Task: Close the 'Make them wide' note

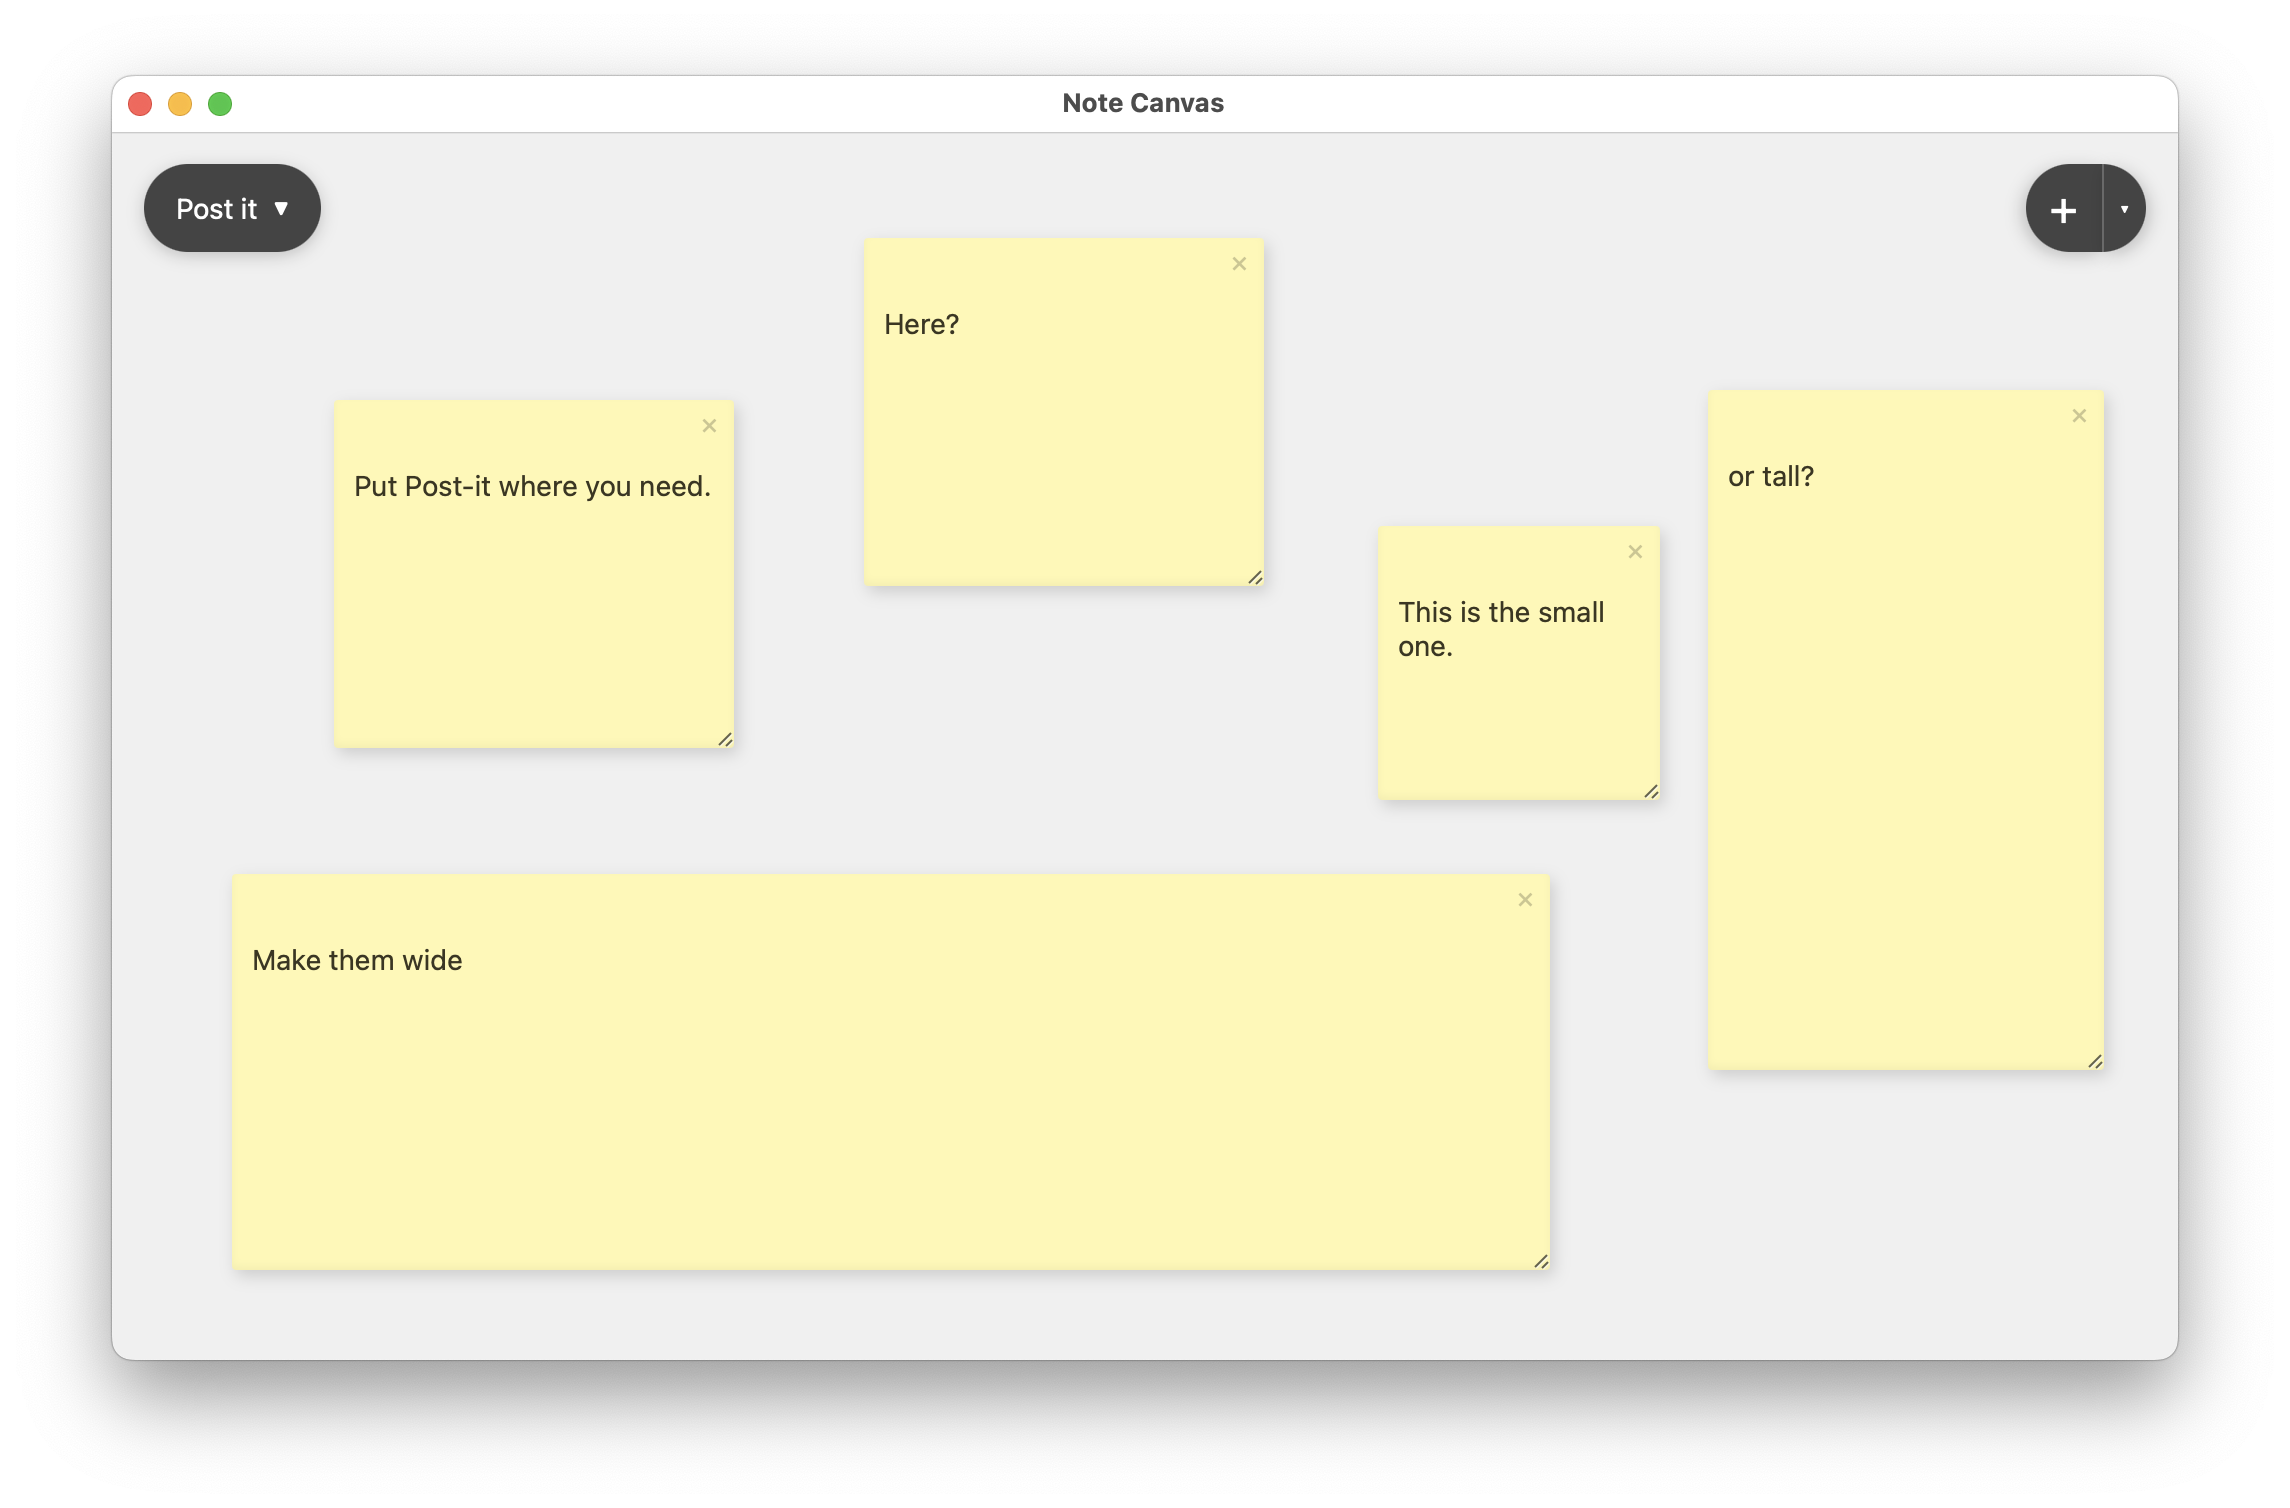Action: click(1525, 900)
